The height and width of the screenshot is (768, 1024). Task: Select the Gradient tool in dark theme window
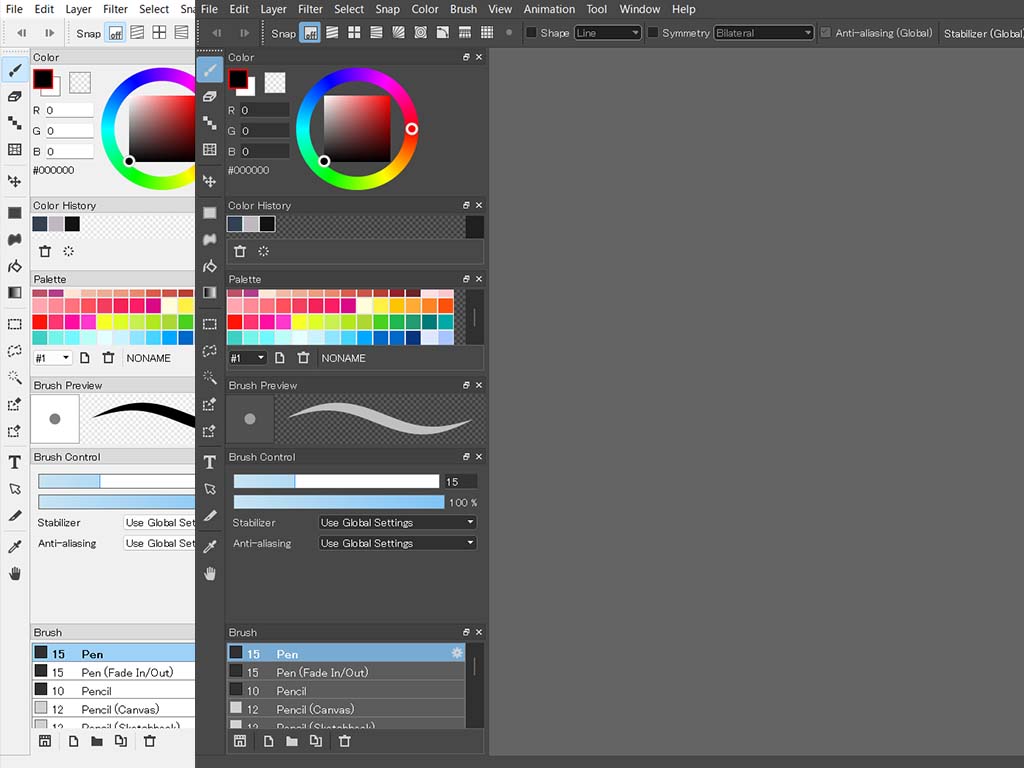(210, 293)
